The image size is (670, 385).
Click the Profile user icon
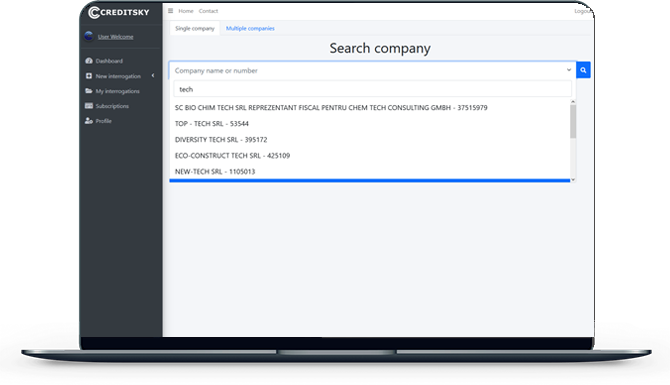click(x=89, y=120)
